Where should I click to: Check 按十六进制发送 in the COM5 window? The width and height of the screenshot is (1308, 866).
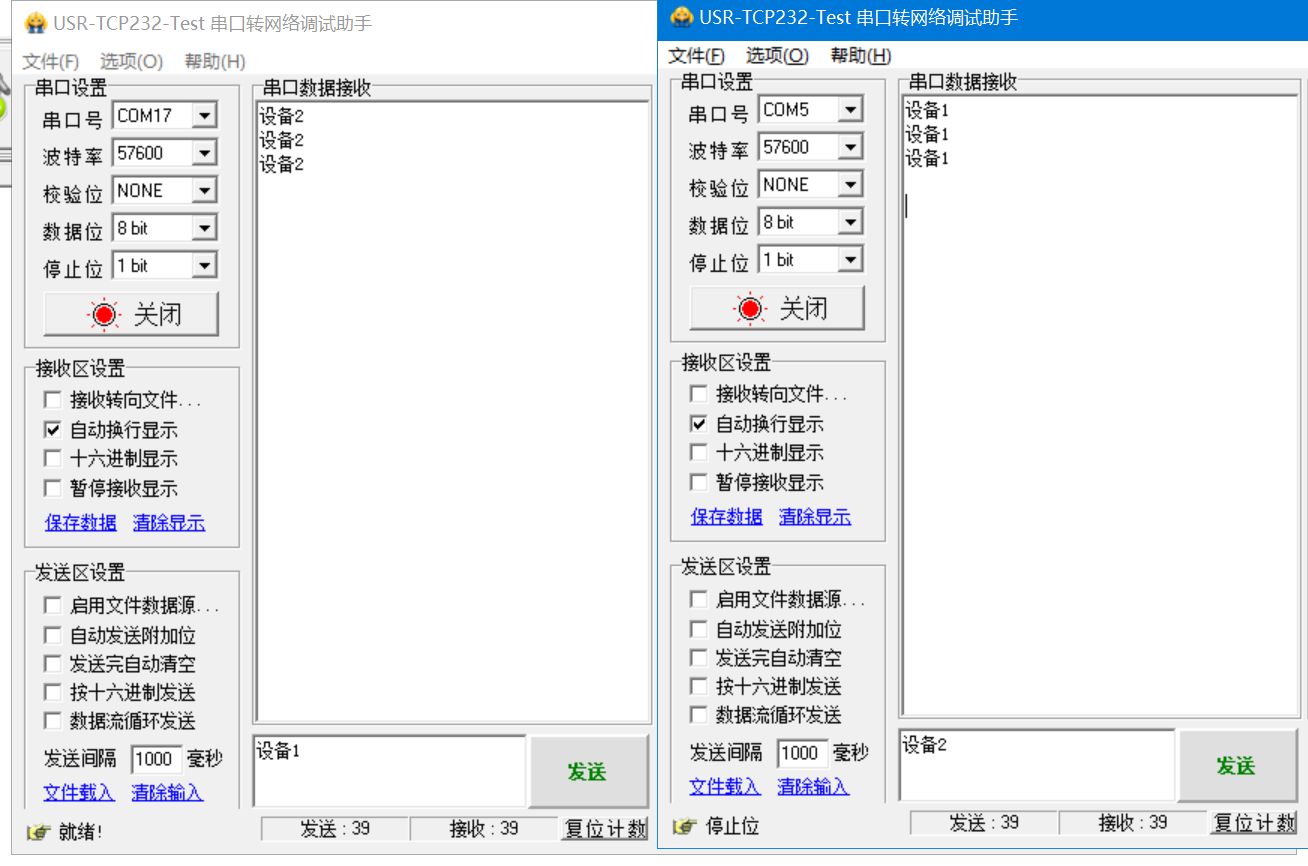tap(699, 686)
